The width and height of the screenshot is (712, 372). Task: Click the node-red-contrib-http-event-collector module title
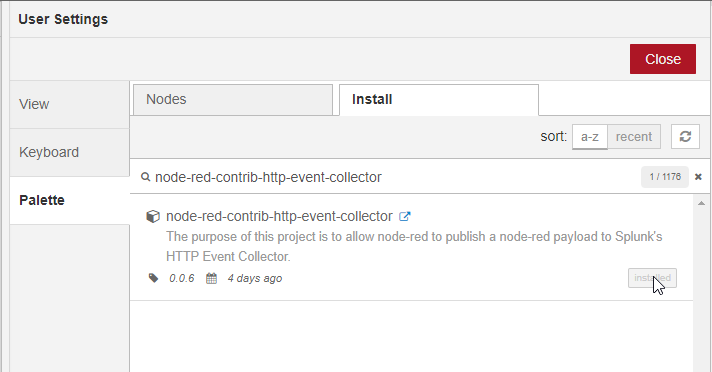click(279, 216)
